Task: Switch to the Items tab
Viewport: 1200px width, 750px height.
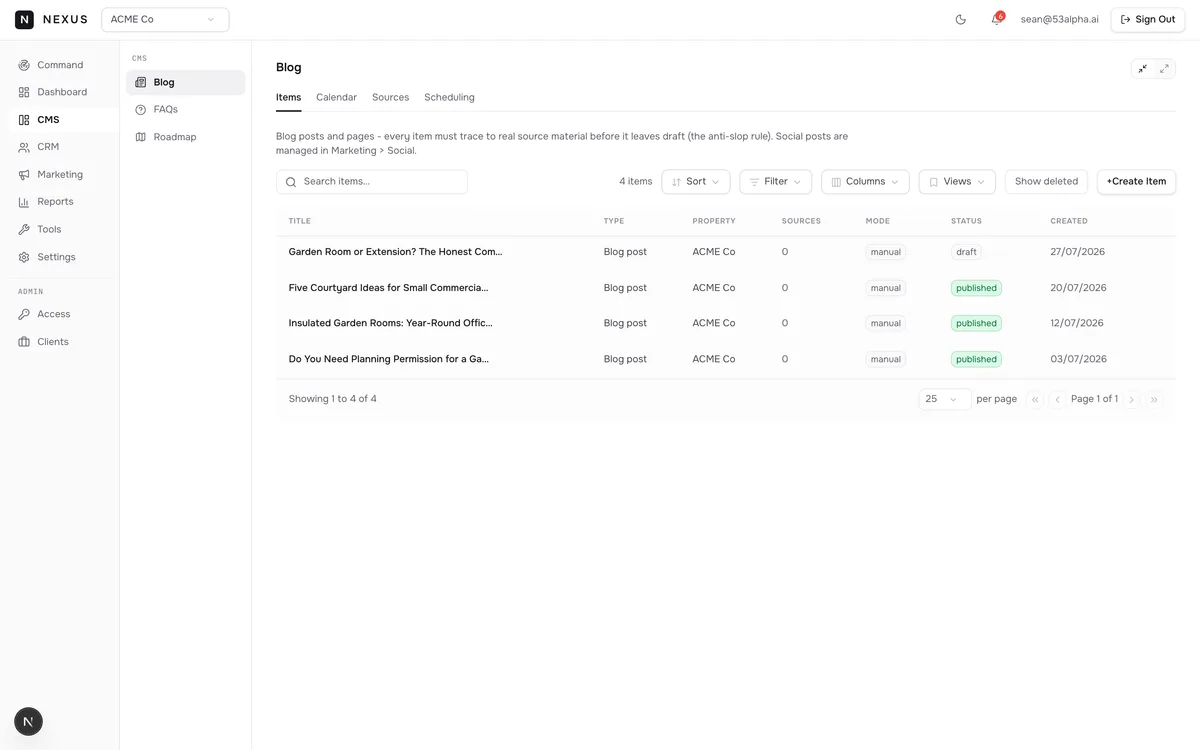Action: coord(288,97)
